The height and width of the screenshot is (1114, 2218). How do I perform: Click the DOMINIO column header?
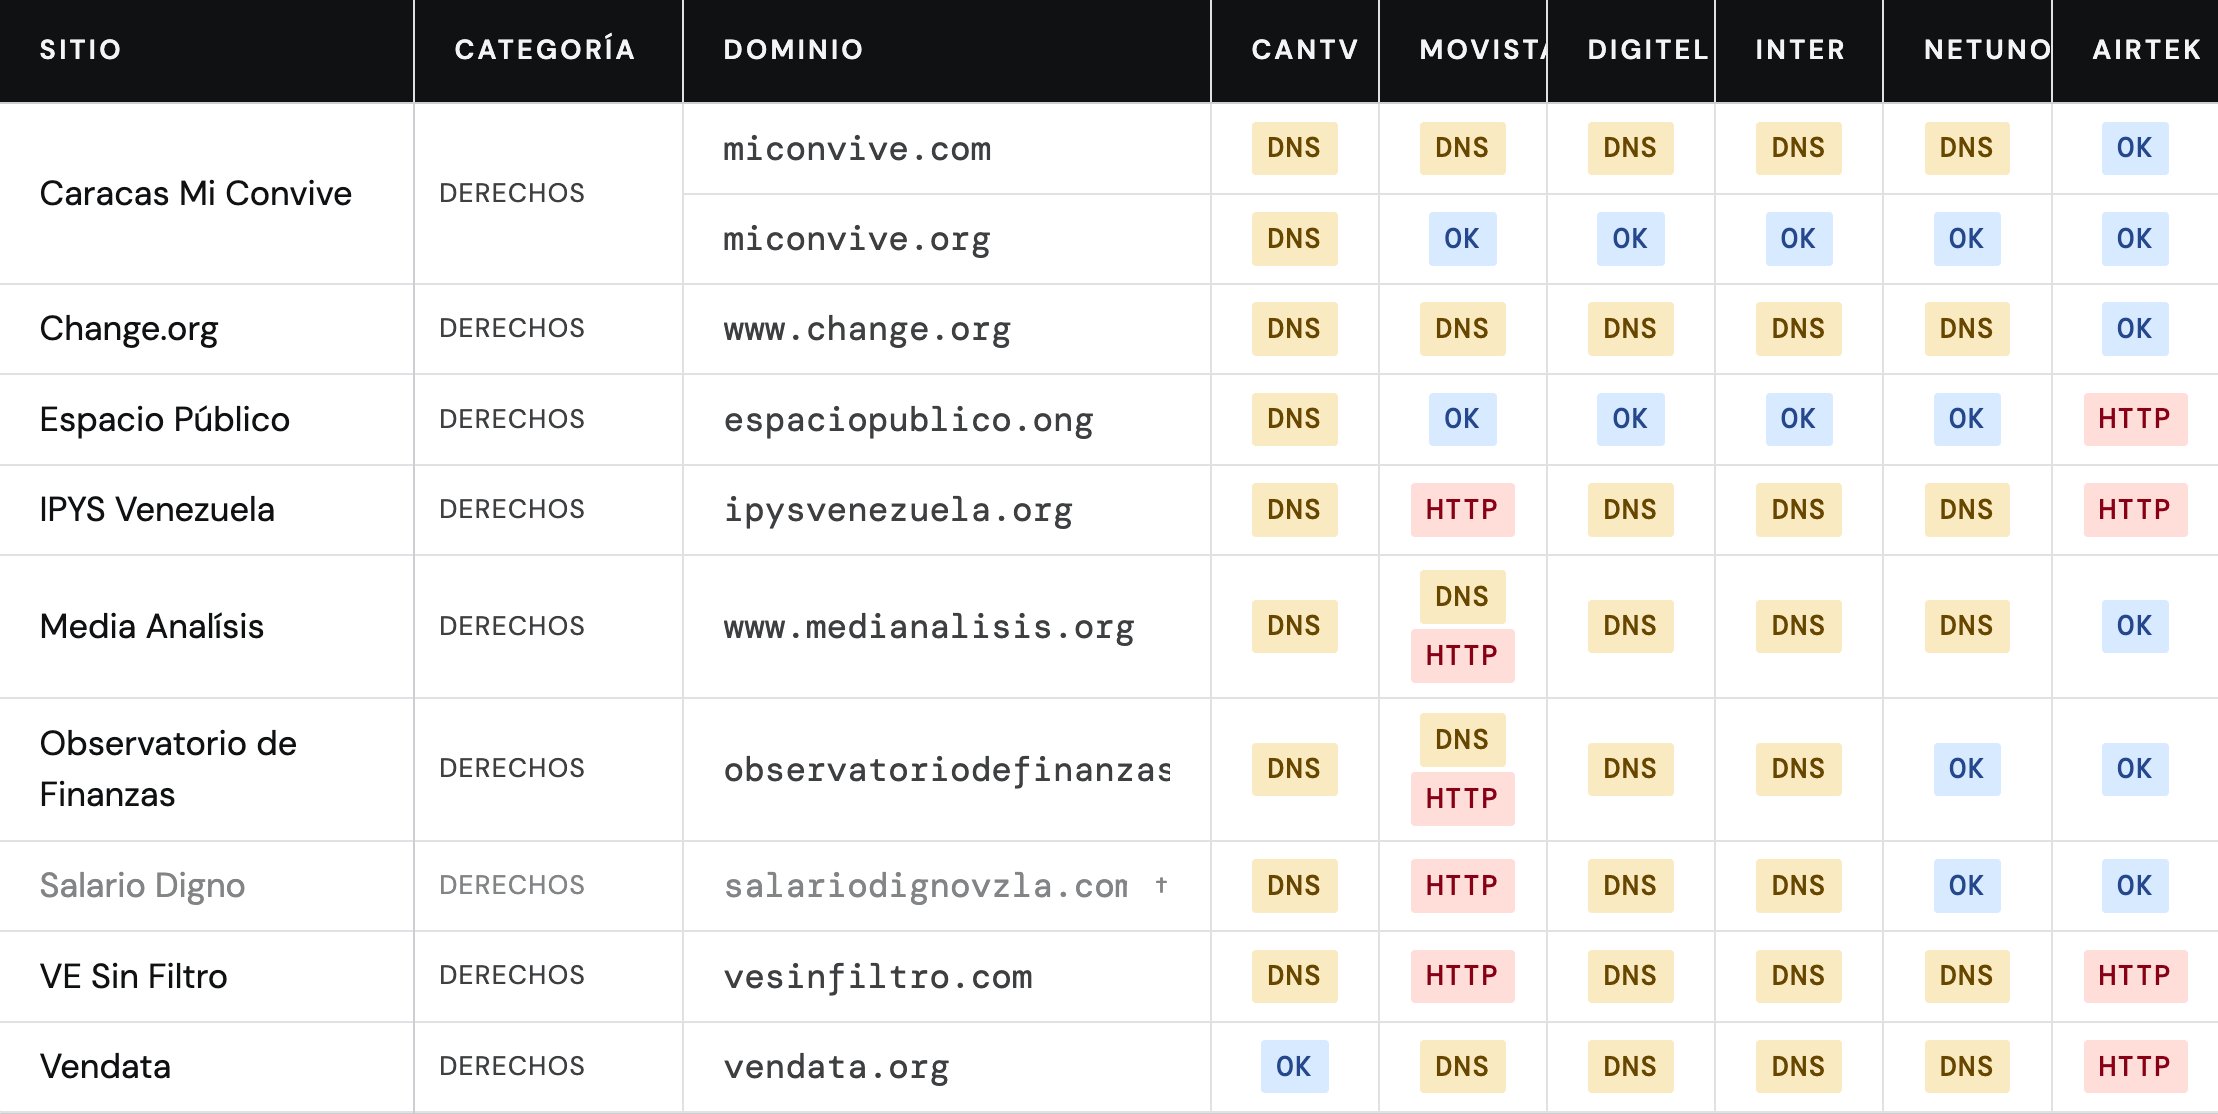click(793, 50)
